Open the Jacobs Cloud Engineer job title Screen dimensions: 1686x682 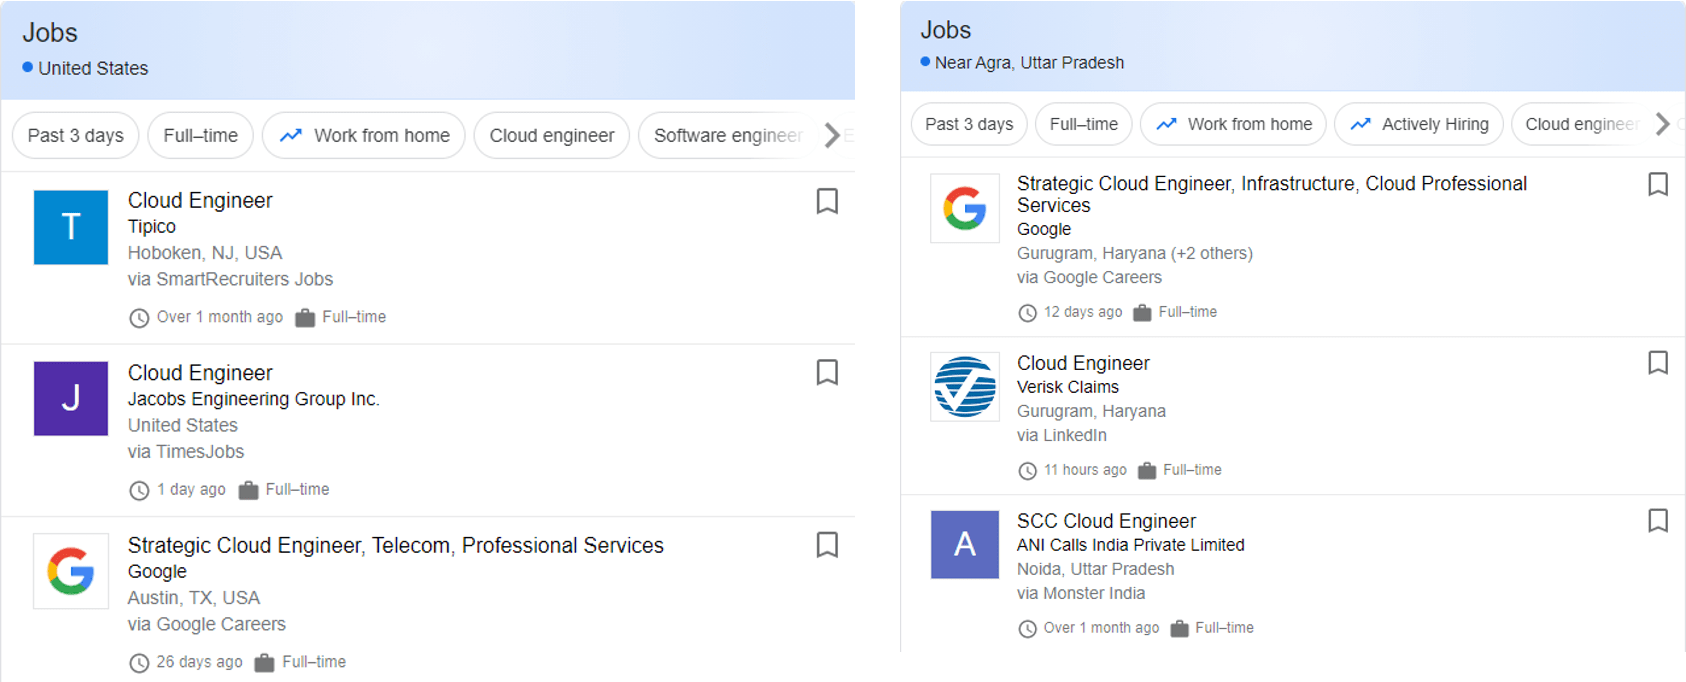200,372
